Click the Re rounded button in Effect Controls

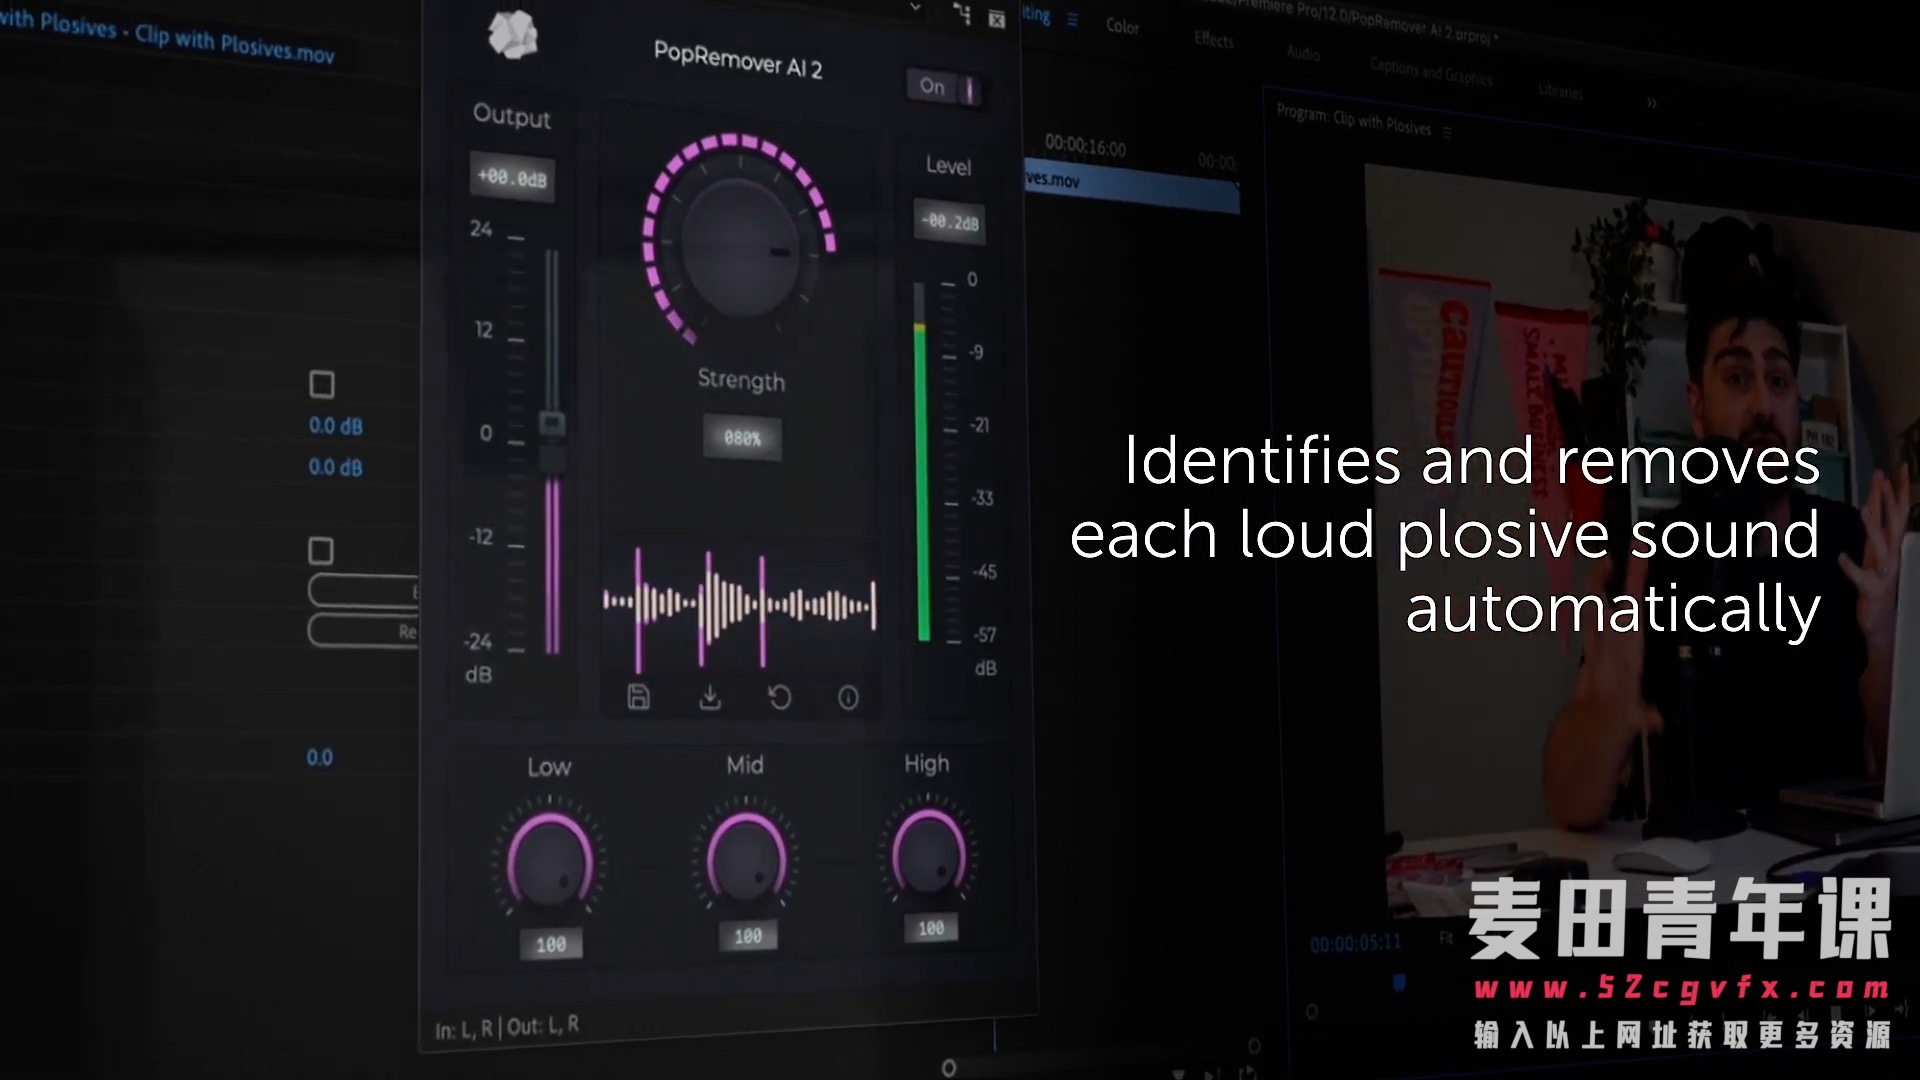click(x=364, y=631)
